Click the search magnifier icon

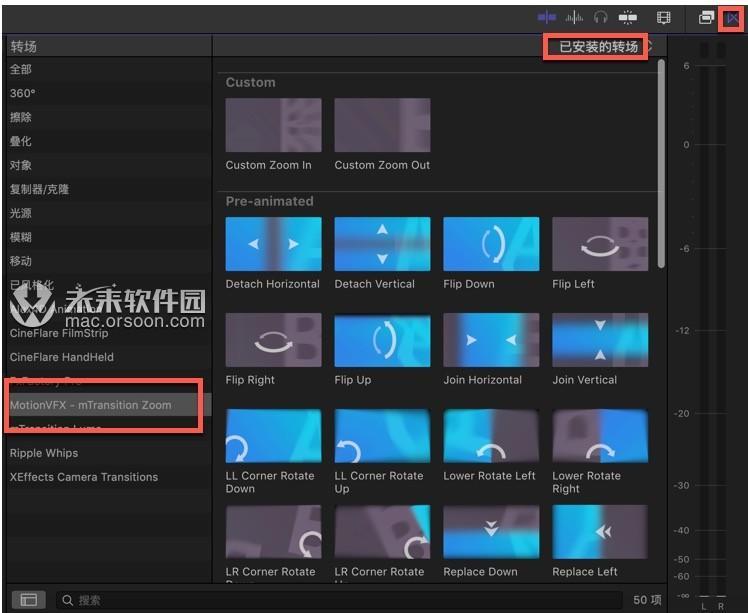[x=67, y=600]
